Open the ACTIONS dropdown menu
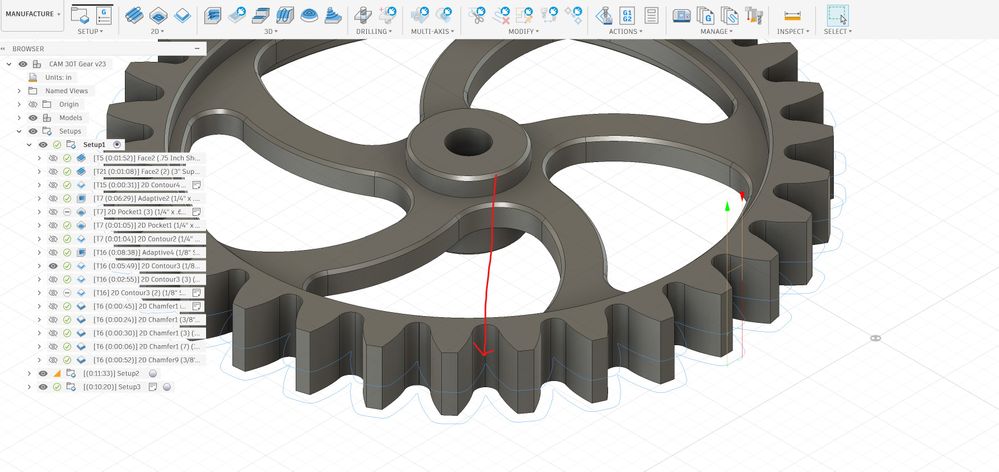Viewport: 999px width, 472px height. tap(625, 31)
